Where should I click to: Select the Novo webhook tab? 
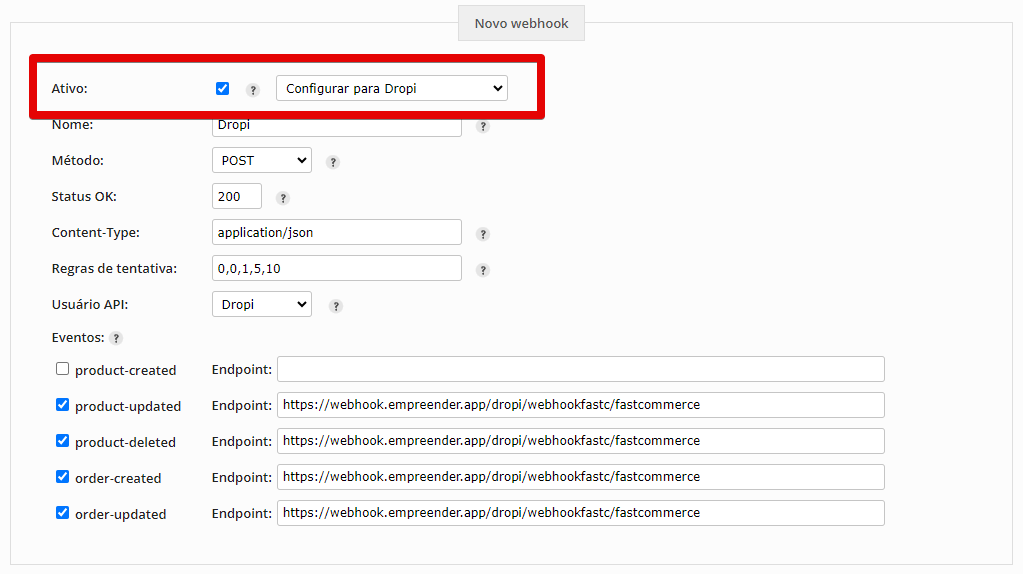pos(521,23)
